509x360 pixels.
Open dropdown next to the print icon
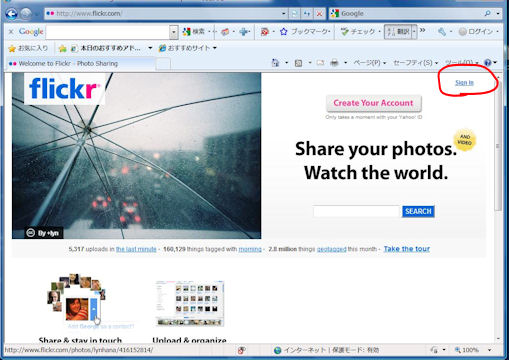[x=345, y=63]
